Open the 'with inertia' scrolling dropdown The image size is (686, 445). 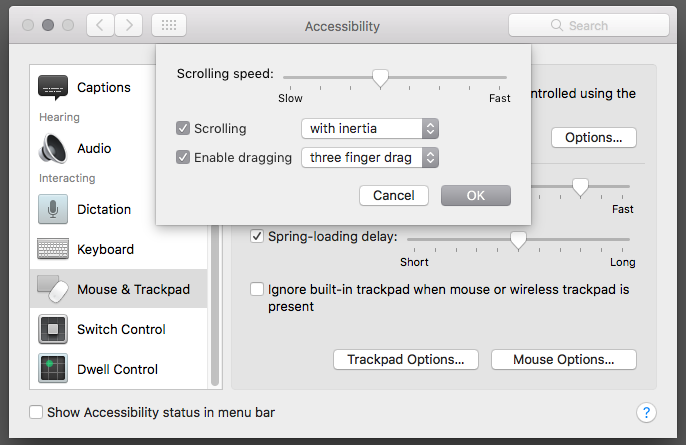click(x=370, y=129)
